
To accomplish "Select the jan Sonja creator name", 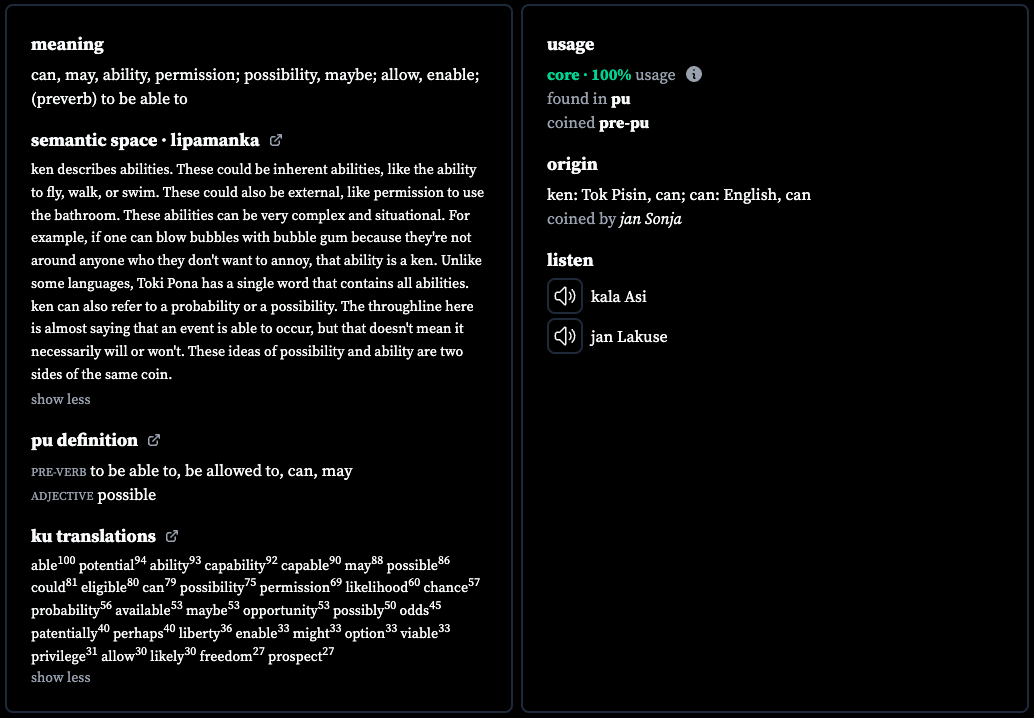I will [650, 219].
